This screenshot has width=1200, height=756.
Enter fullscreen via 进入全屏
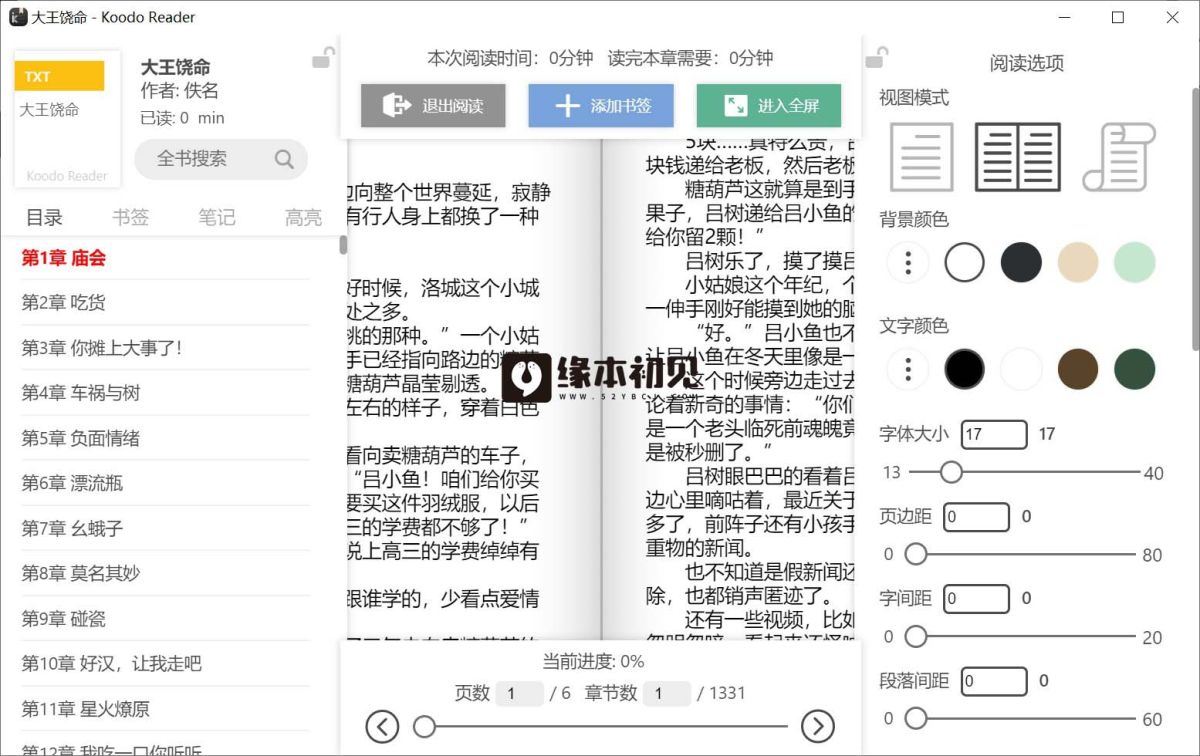pyautogui.click(x=769, y=105)
